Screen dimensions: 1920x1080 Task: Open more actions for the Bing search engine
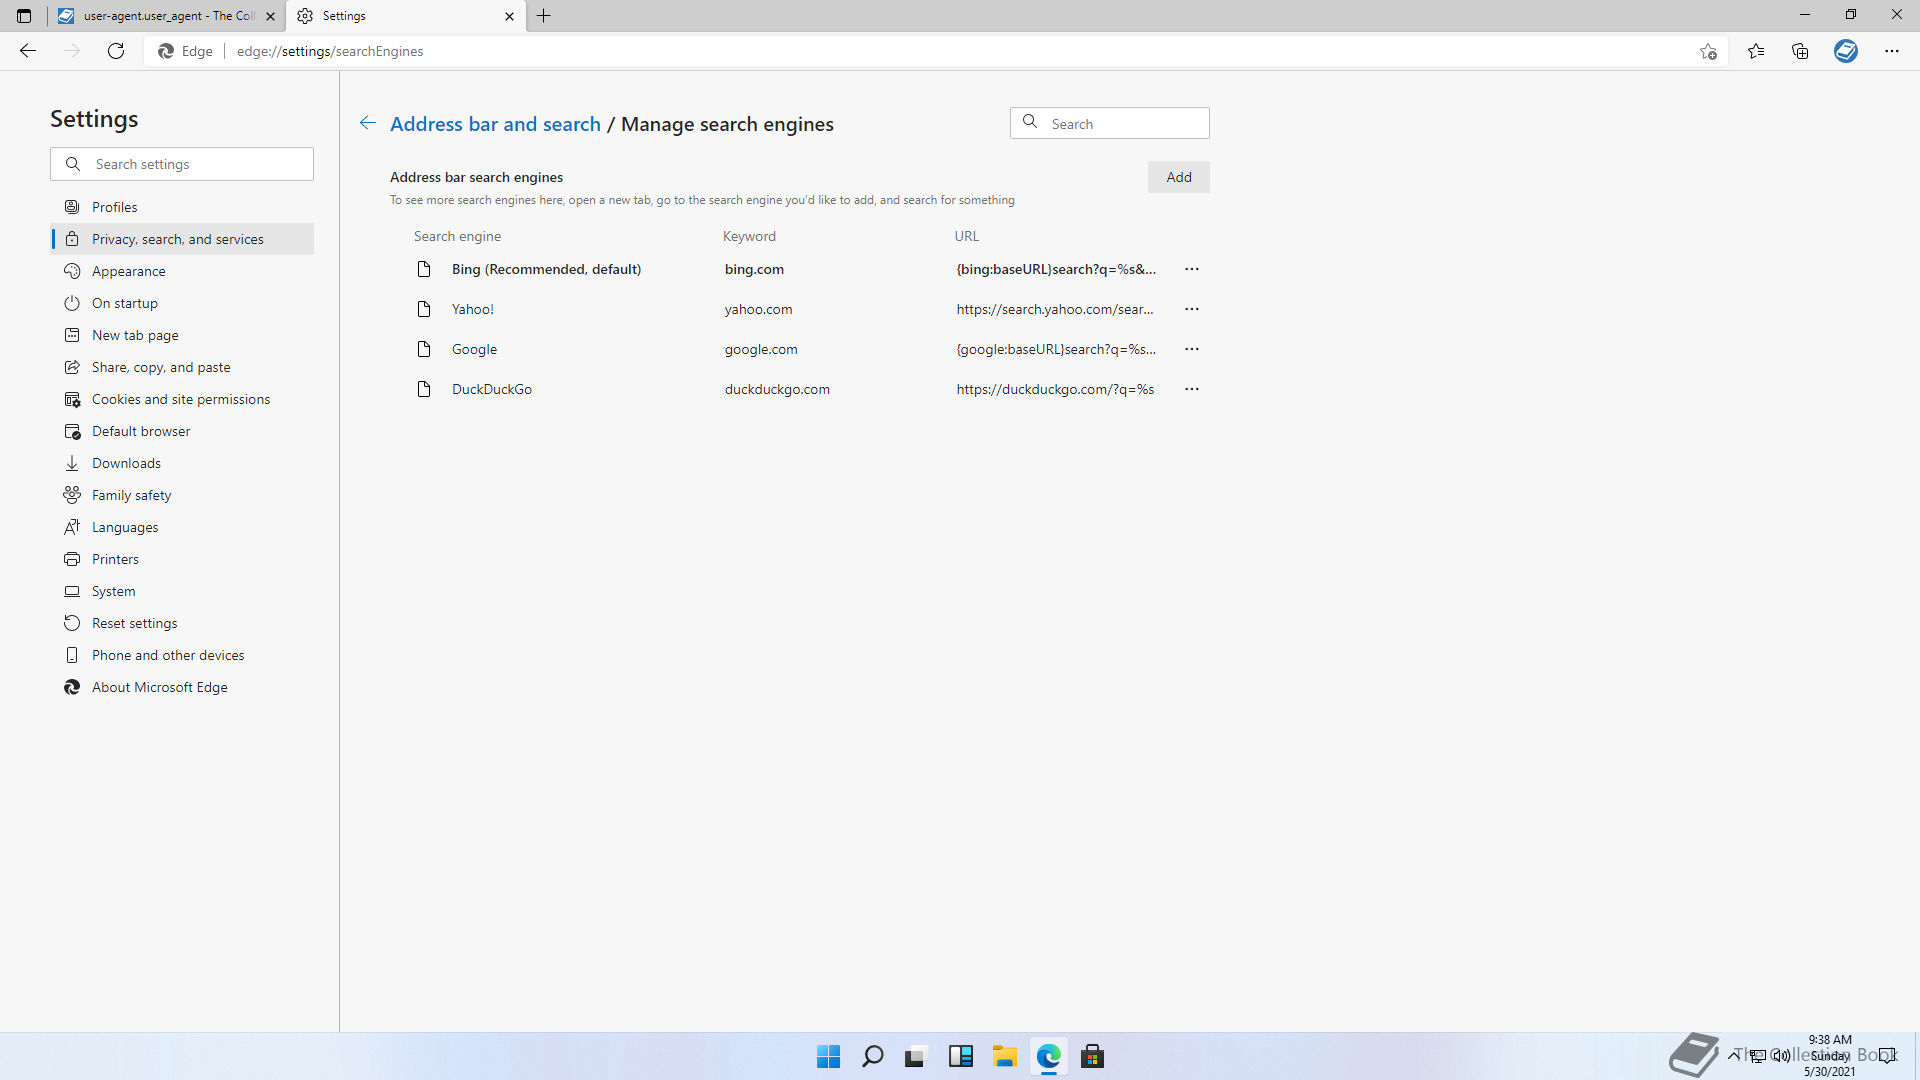pos(1191,269)
